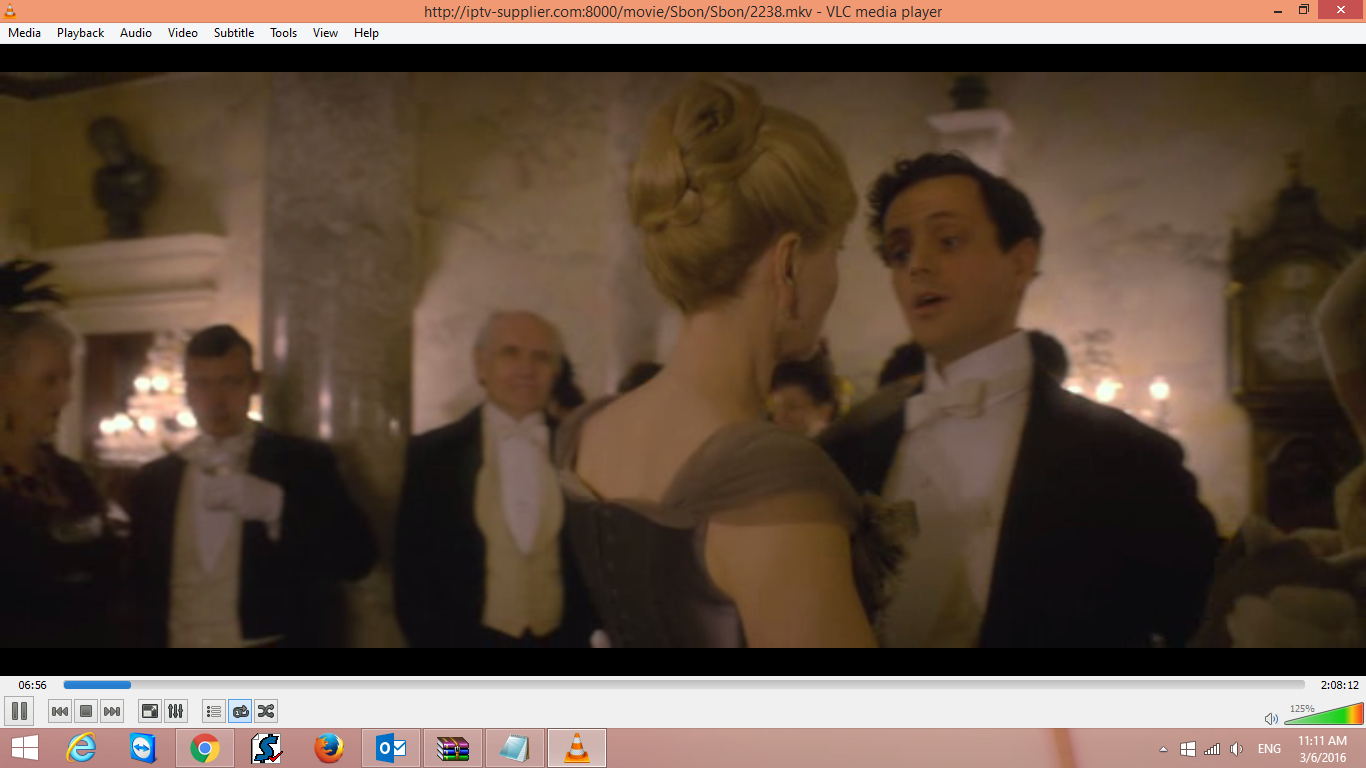Toggle the playlist view
This screenshot has width=1366, height=768.
(214, 711)
